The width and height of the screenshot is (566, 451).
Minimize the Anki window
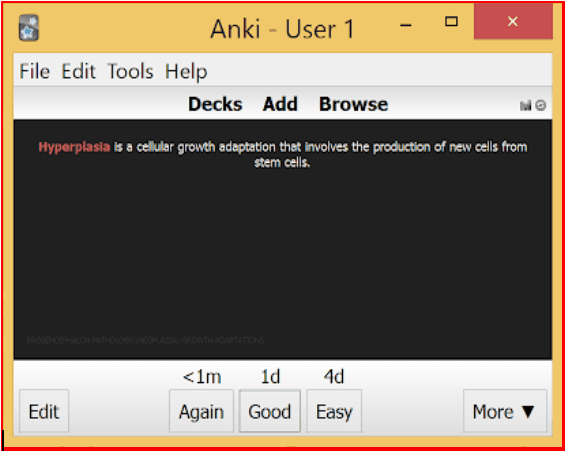point(406,25)
